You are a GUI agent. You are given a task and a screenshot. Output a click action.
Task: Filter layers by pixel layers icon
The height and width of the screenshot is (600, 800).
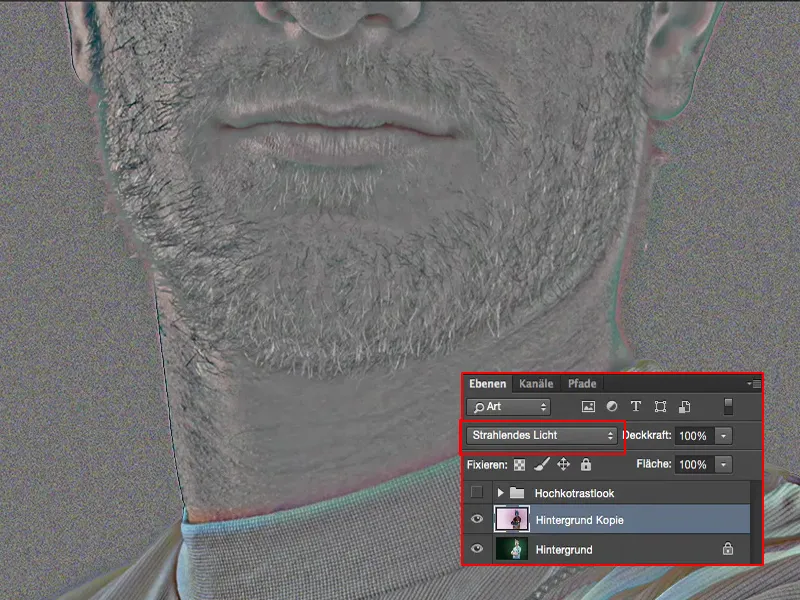(588, 407)
